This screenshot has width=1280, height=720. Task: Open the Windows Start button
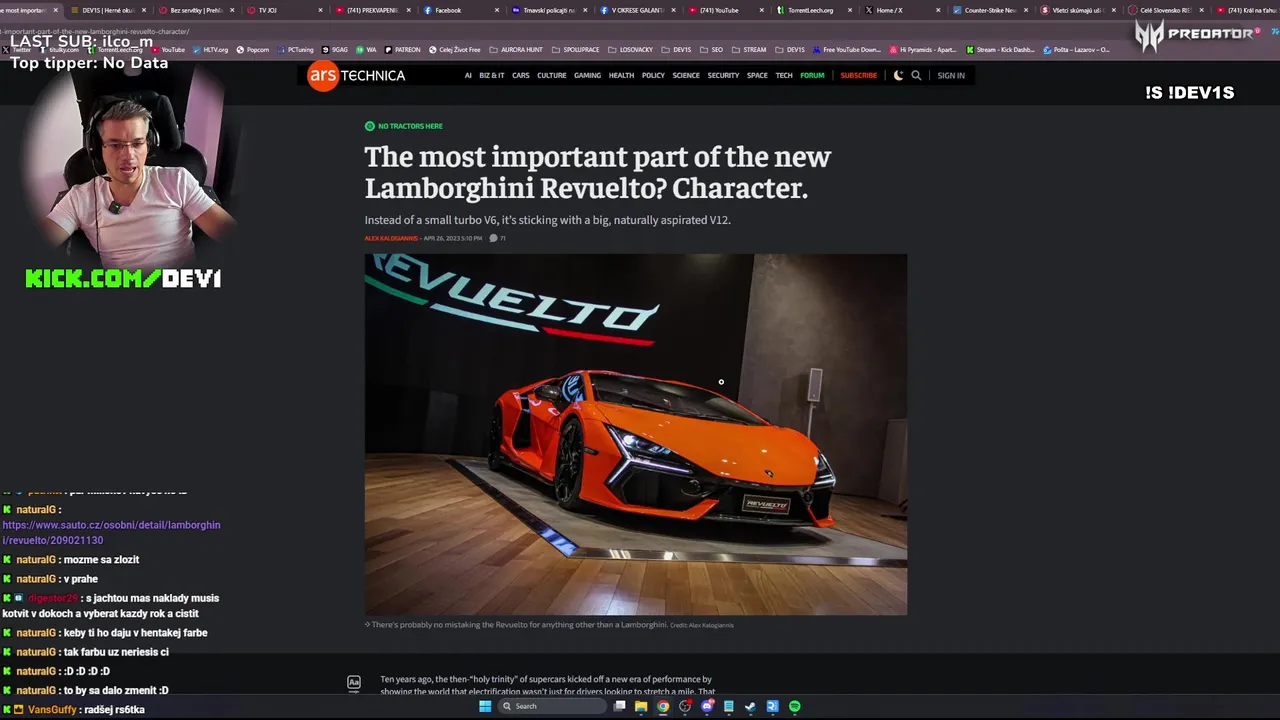(x=485, y=706)
